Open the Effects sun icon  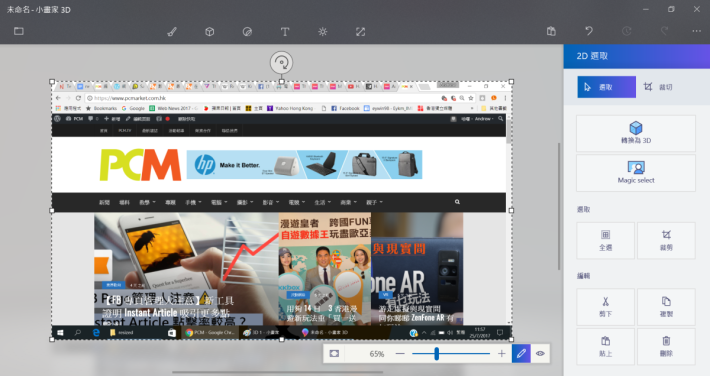[x=322, y=32]
